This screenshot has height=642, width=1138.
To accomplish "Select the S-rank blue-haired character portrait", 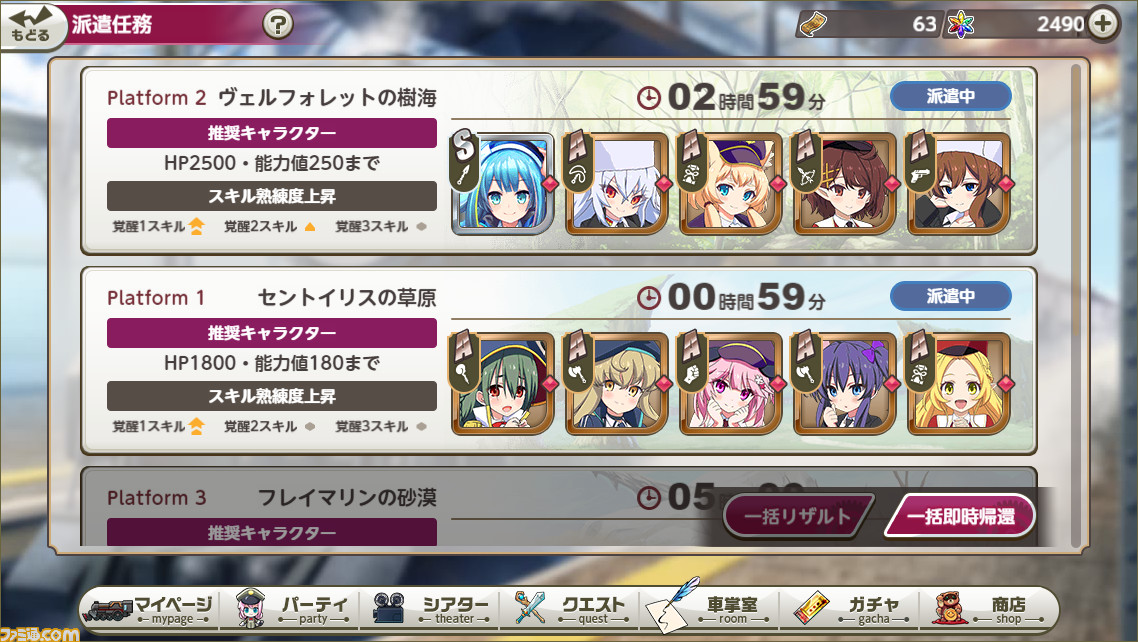I will click(x=504, y=184).
